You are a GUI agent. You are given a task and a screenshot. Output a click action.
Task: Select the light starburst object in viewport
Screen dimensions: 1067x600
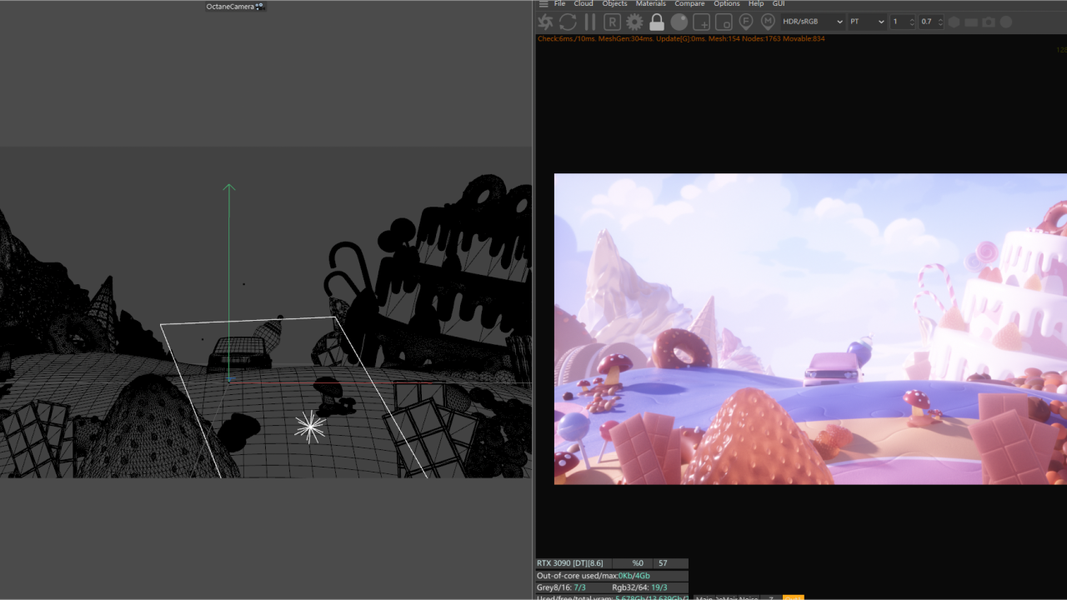[x=310, y=427]
